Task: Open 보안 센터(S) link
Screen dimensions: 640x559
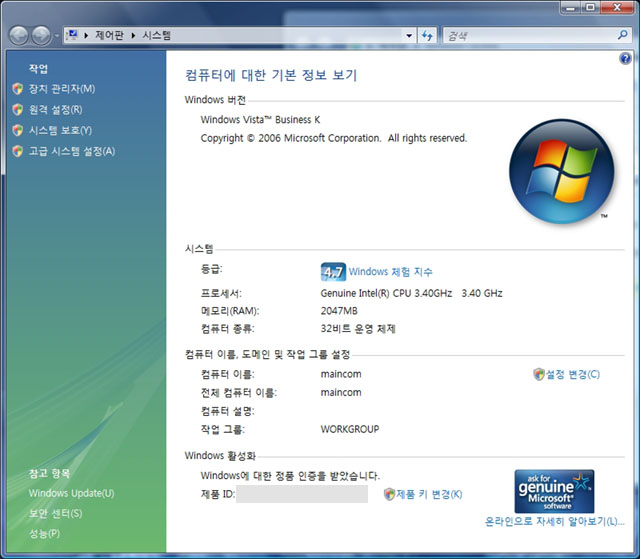Action: [56, 513]
